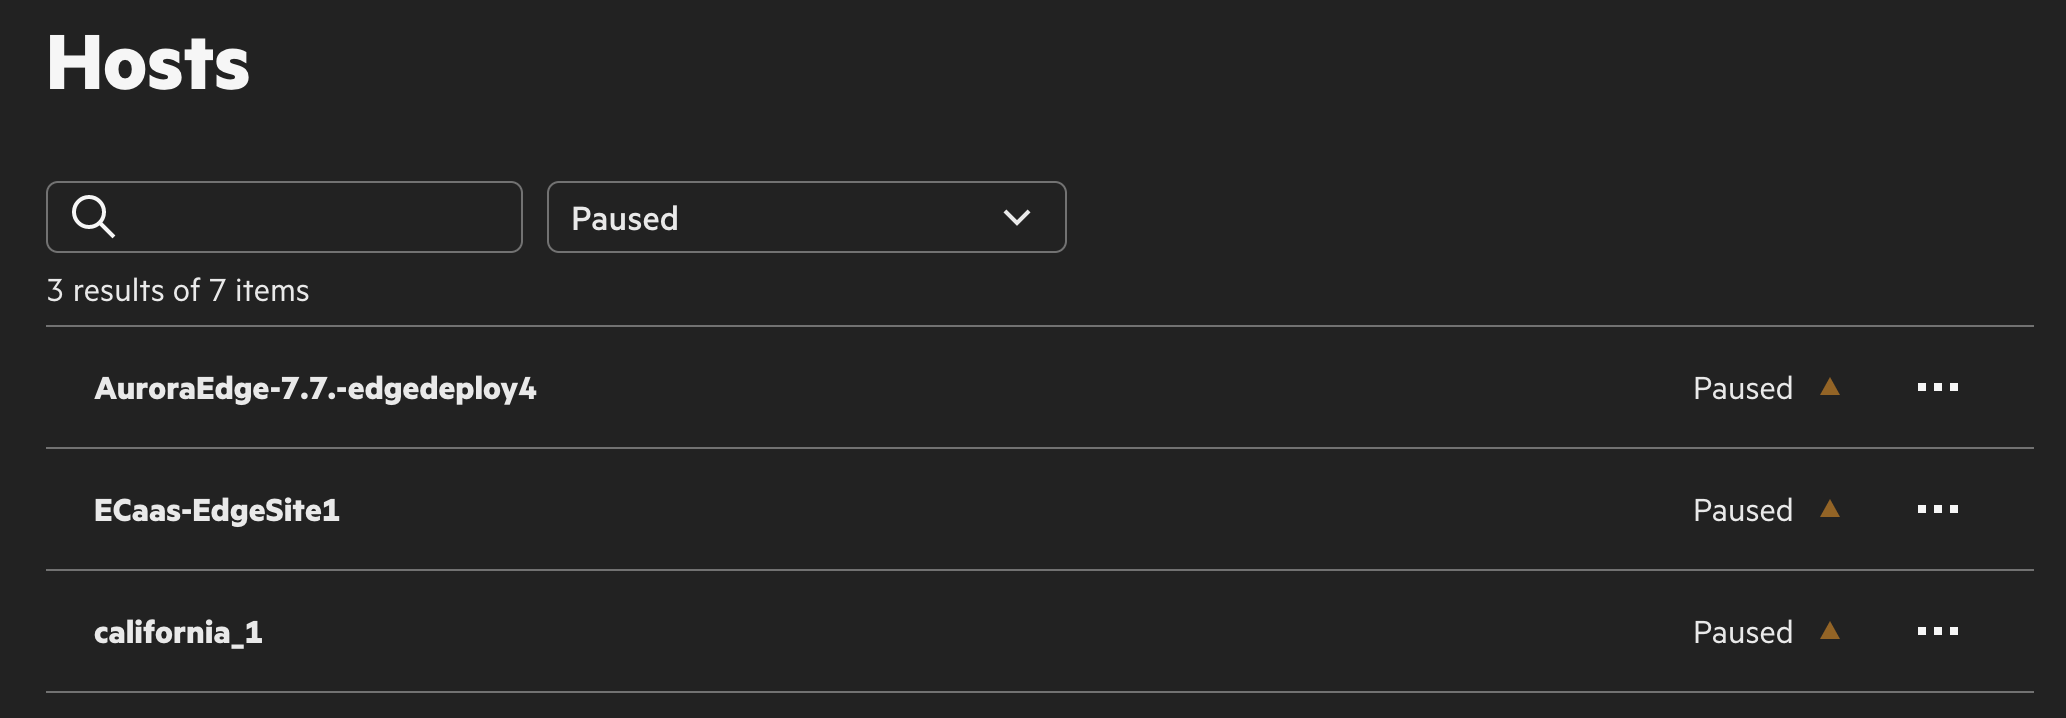The image size is (2066, 718).
Task: Click the Paused status label on california_1 row
Action: pyautogui.click(x=1742, y=631)
